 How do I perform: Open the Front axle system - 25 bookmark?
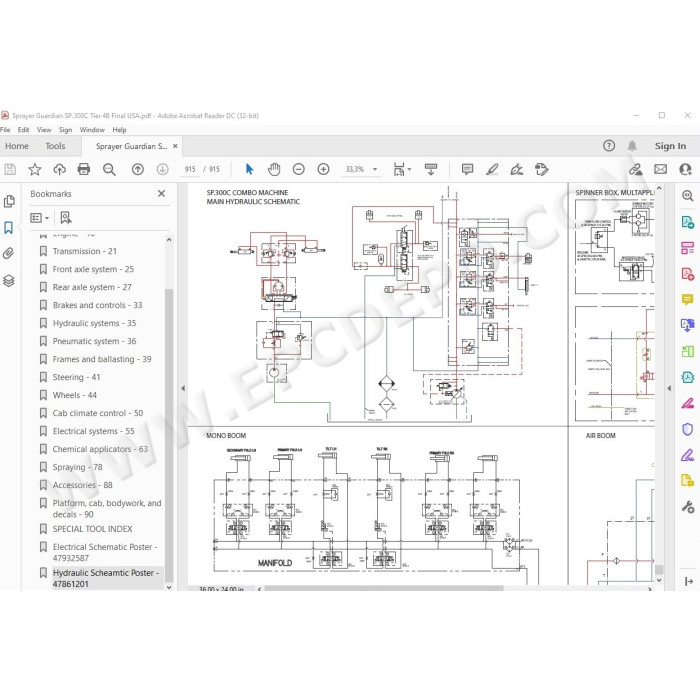93,269
